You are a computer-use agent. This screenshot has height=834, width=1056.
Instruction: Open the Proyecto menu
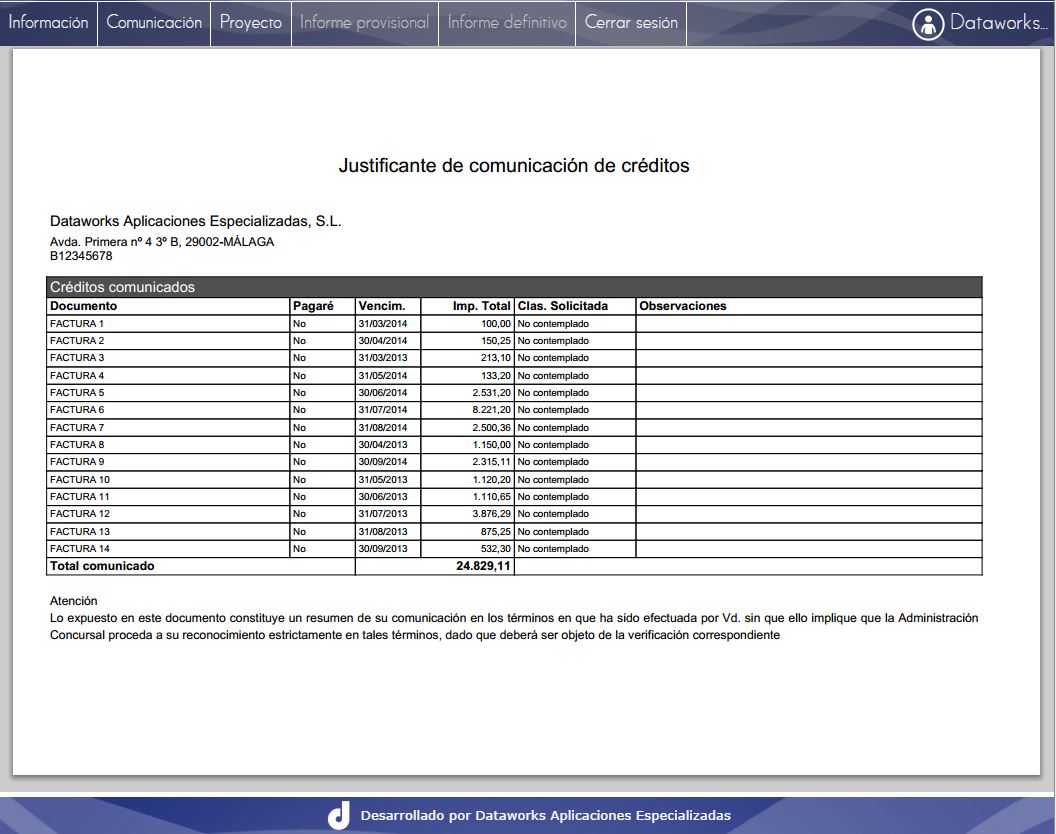click(251, 23)
